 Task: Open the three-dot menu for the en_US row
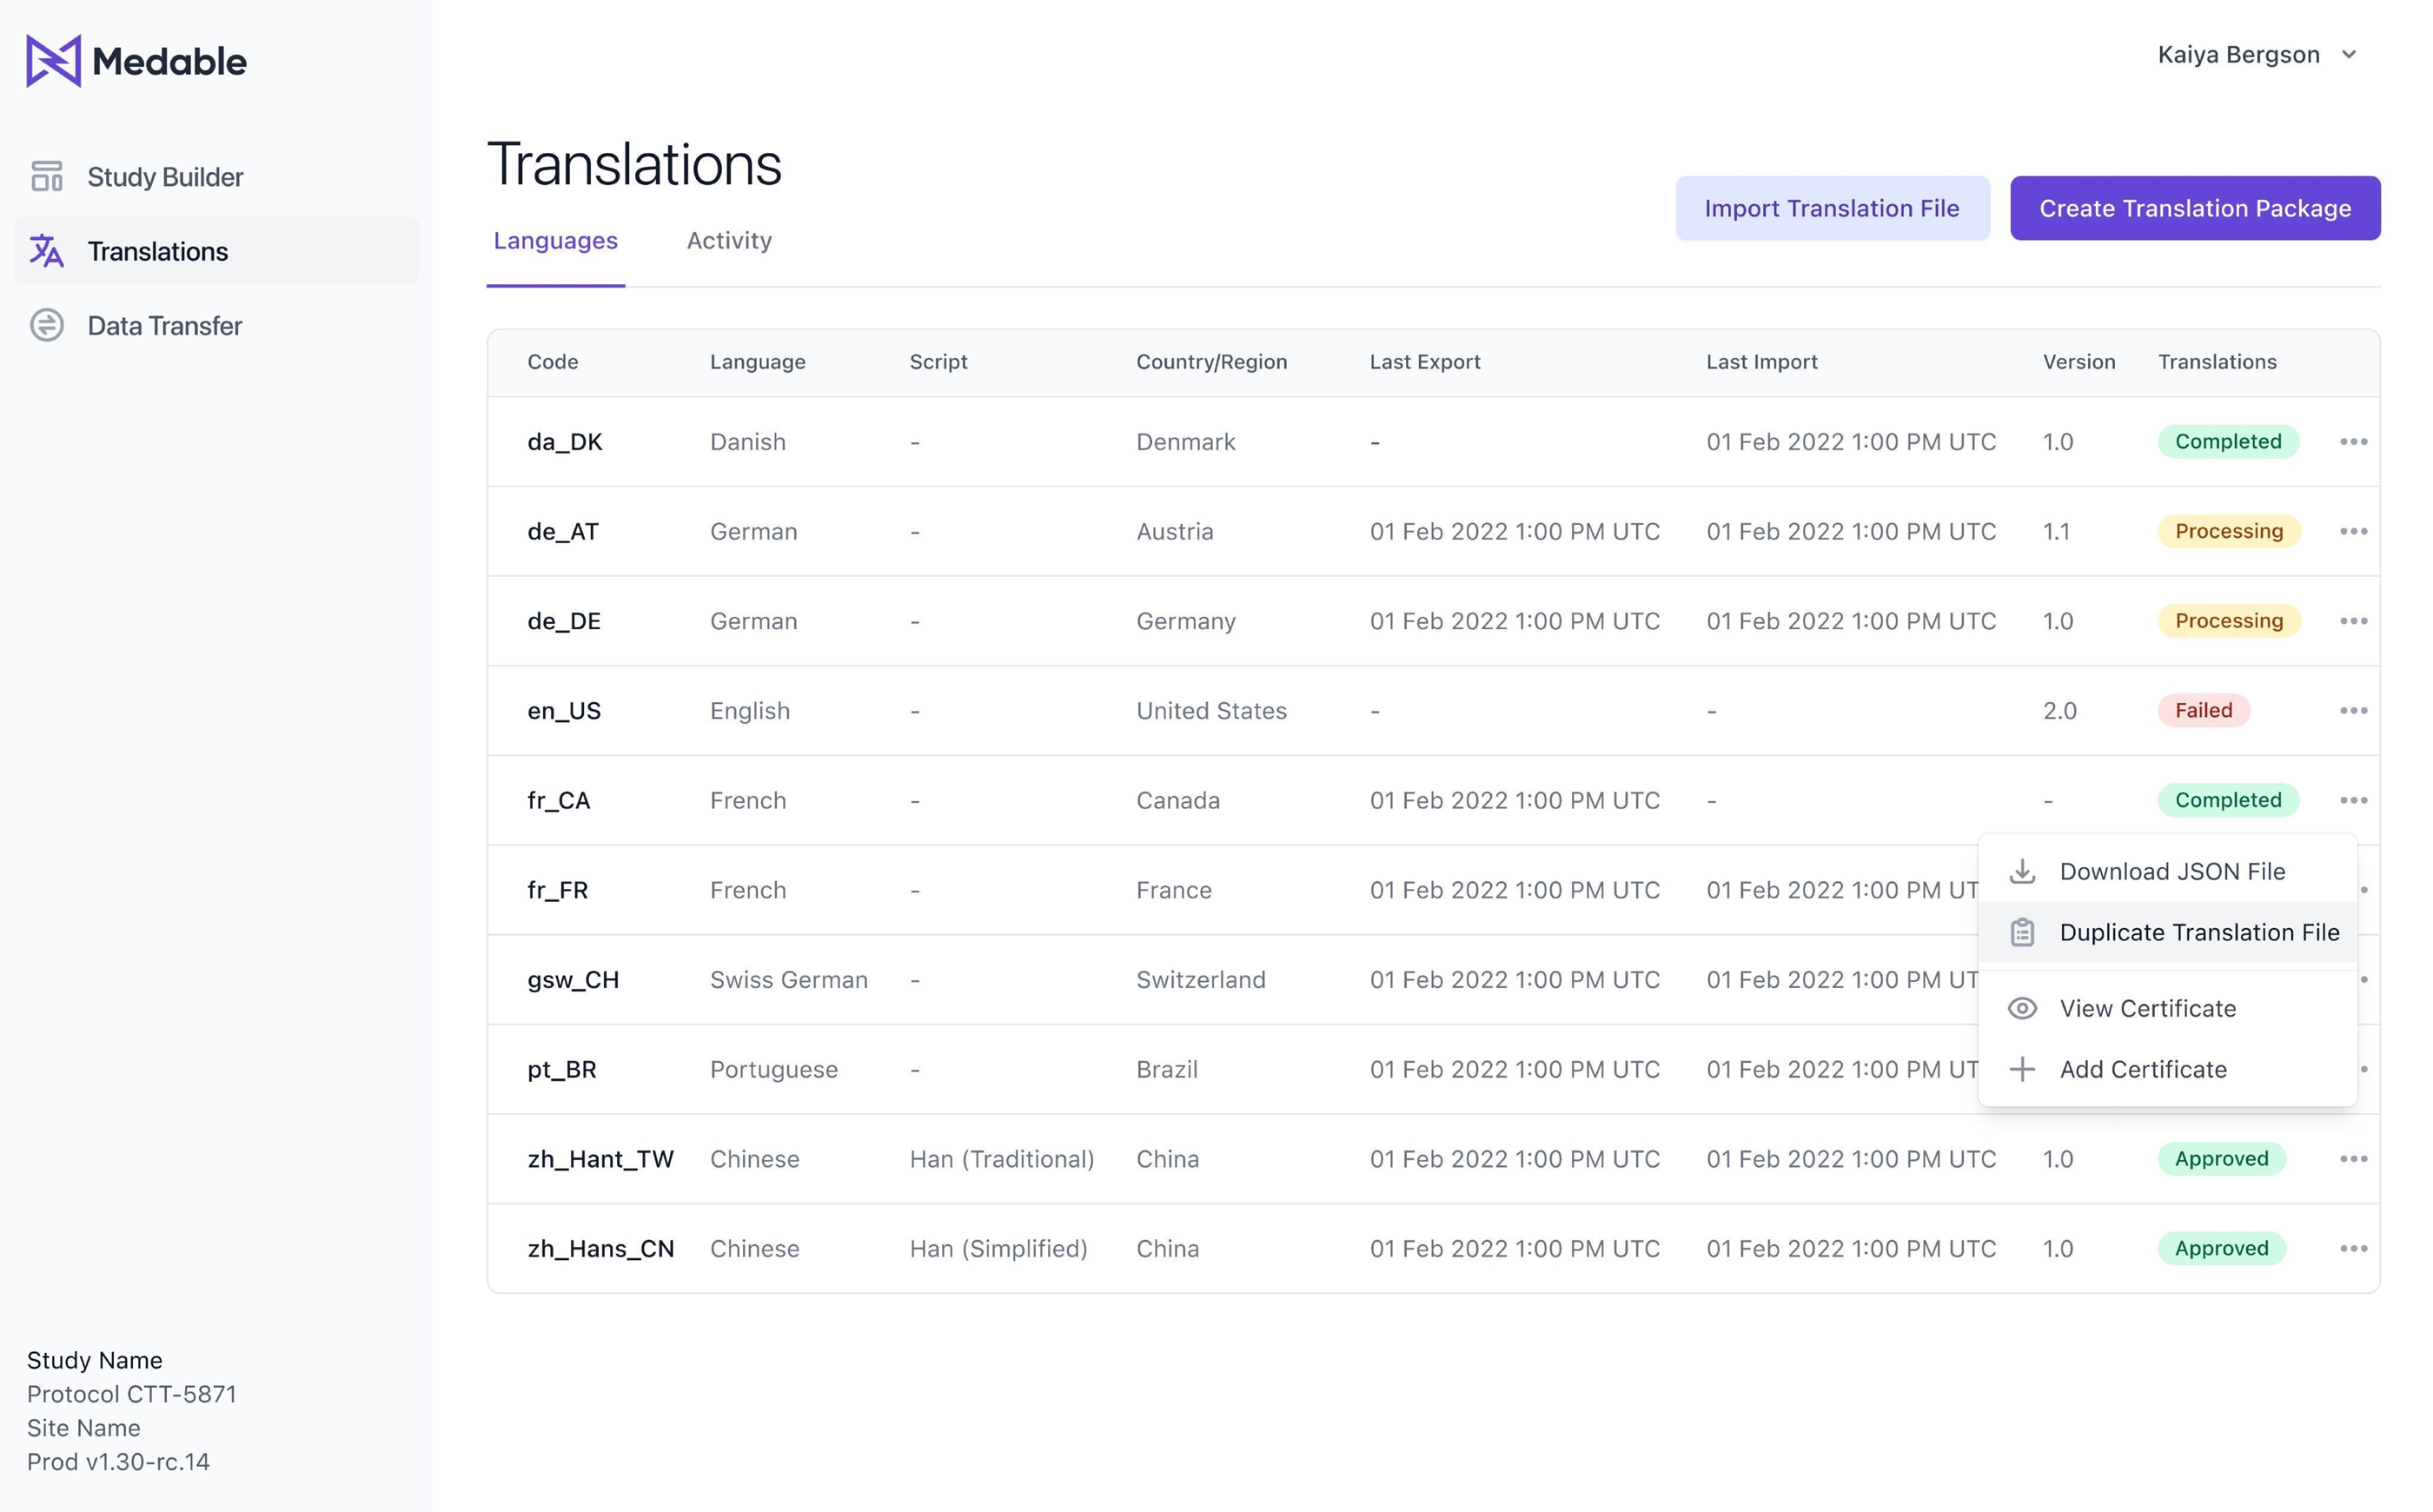(x=2353, y=711)
